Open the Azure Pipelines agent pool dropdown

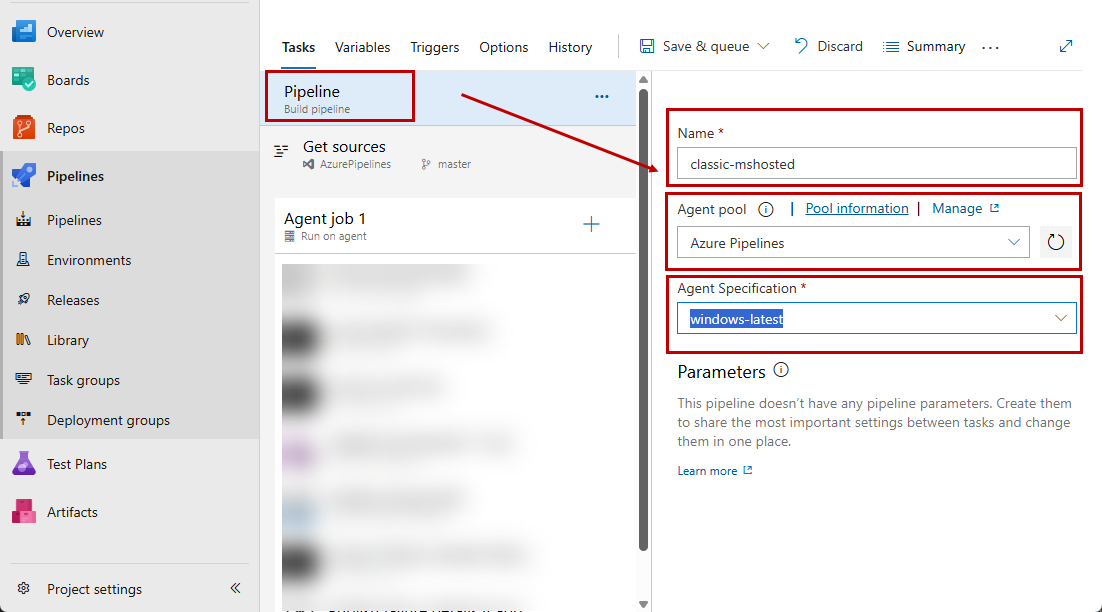coord(853,242)
